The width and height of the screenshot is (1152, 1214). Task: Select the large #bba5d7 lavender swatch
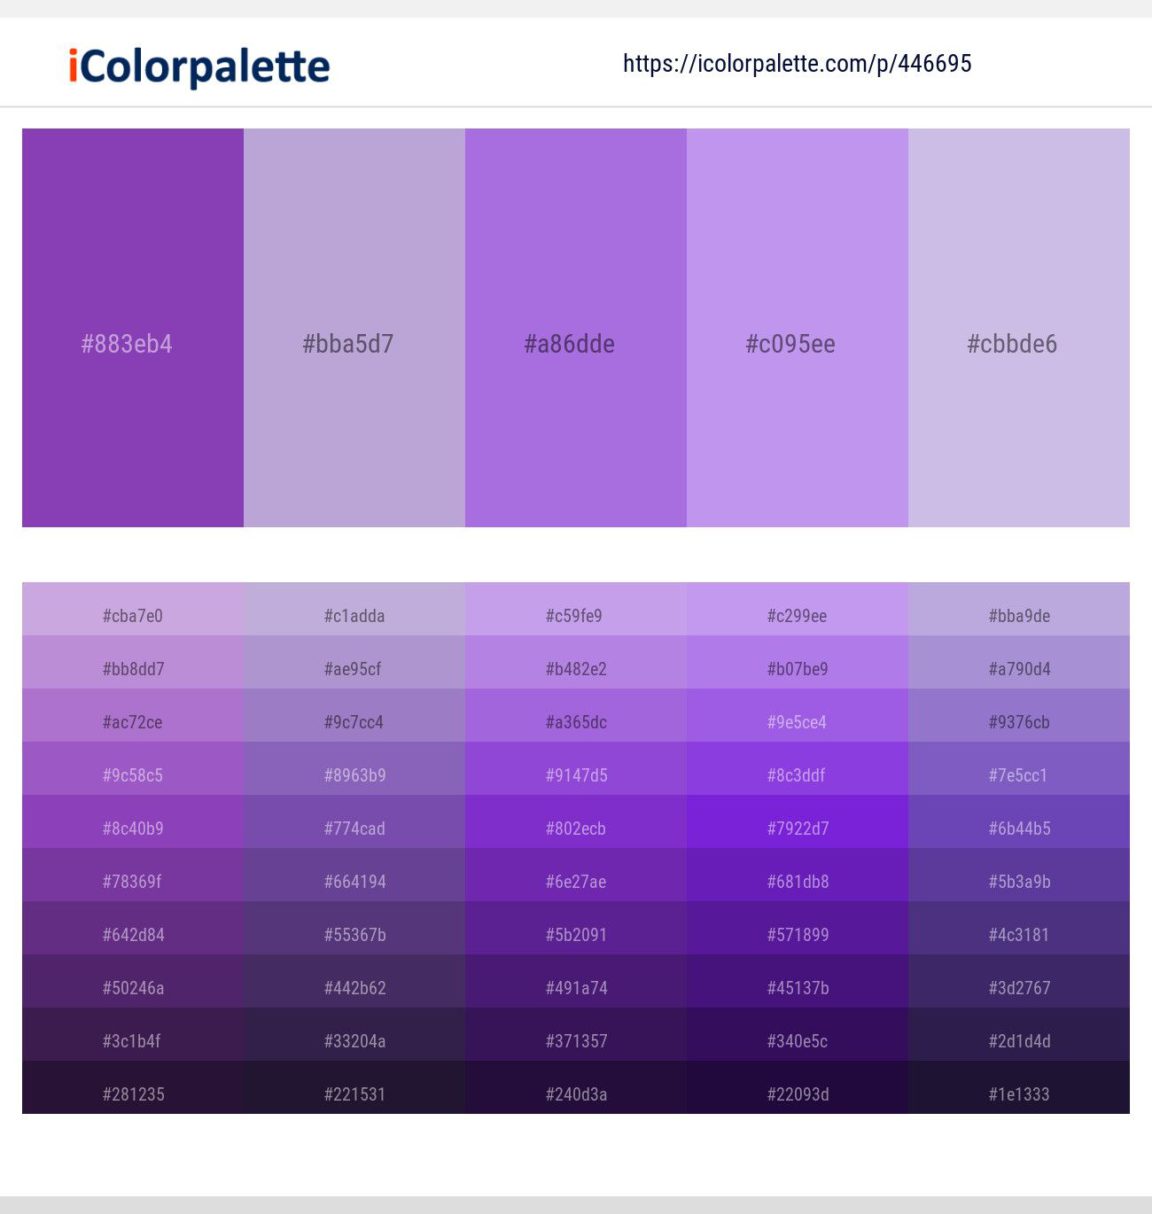point(354,327)
